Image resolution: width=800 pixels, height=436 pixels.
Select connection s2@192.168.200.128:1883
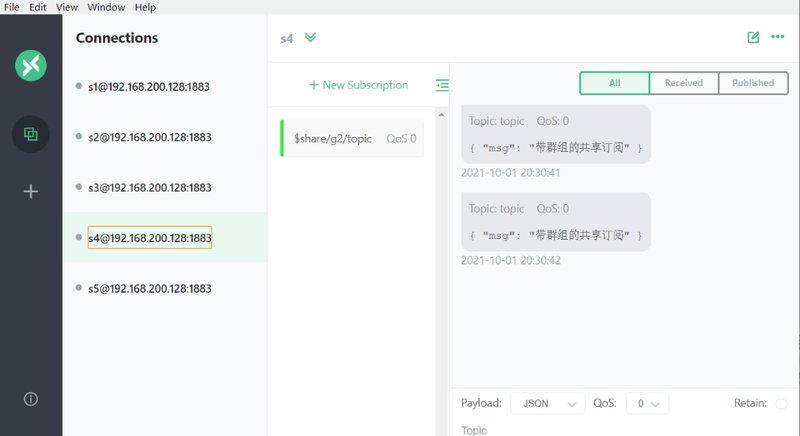pos(165,137)
